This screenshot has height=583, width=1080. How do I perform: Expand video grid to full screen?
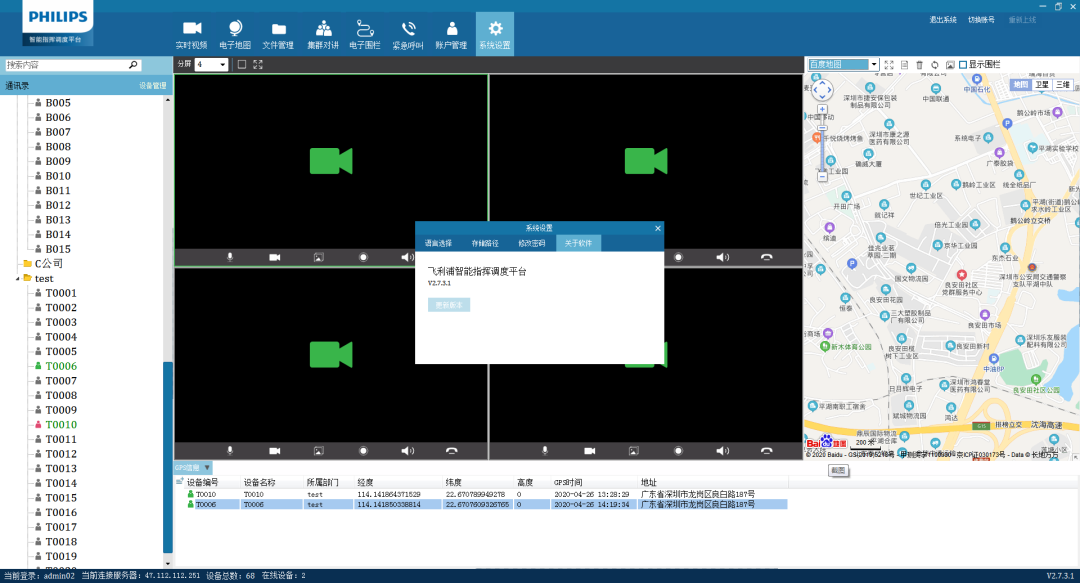(x=258, y=64)
